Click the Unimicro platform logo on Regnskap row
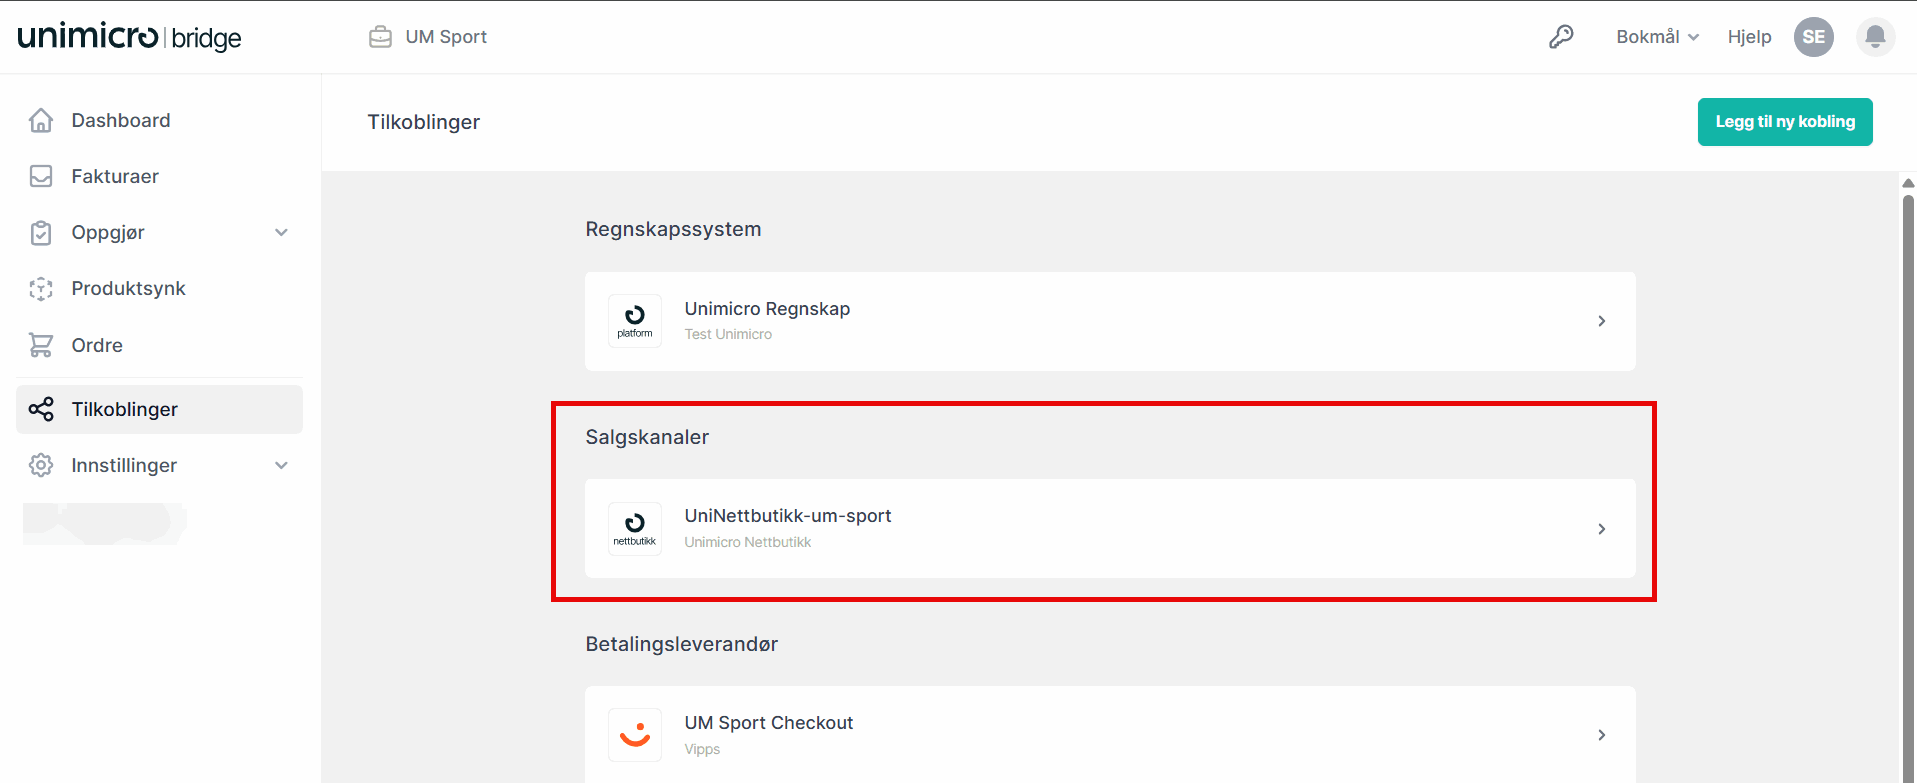Viewport: 1917px width, 783px height. pyautogui.click(x=634, y=321)
